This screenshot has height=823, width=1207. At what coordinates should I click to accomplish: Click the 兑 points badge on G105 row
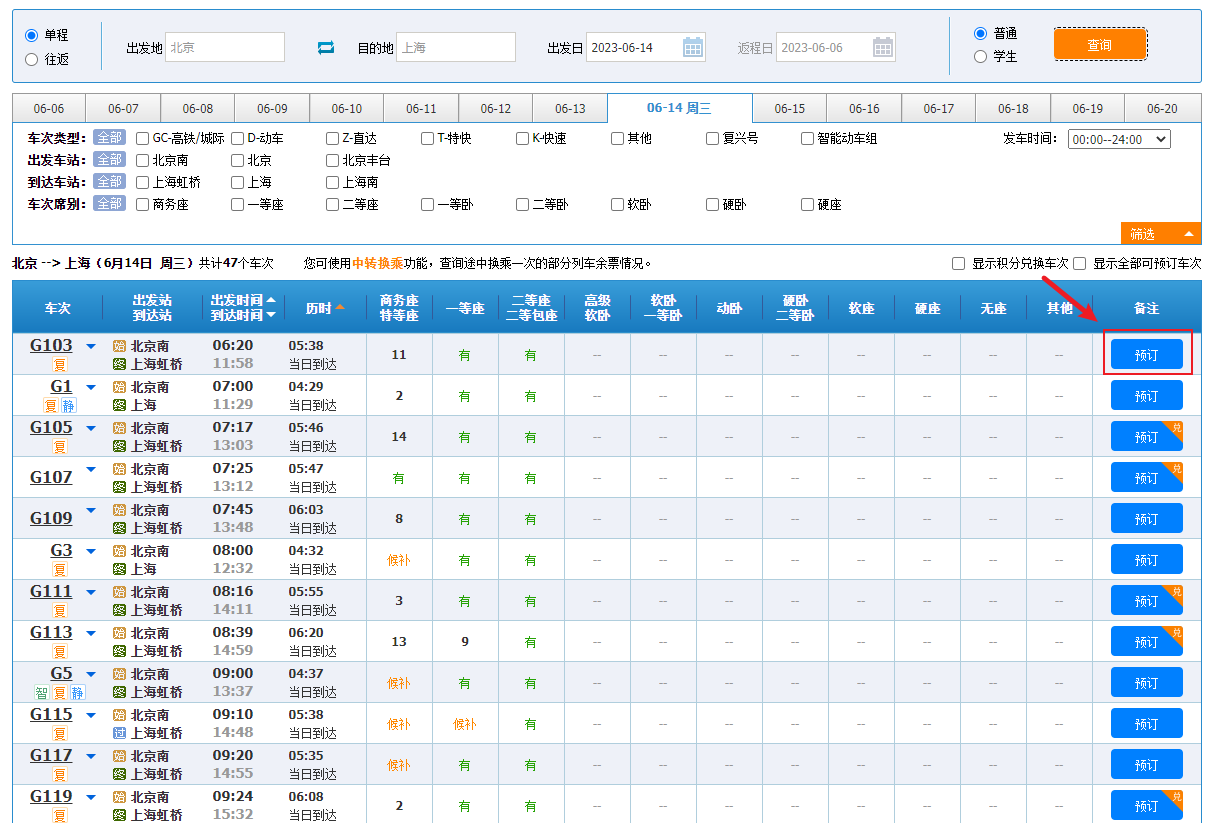[x=1176, y=428]
